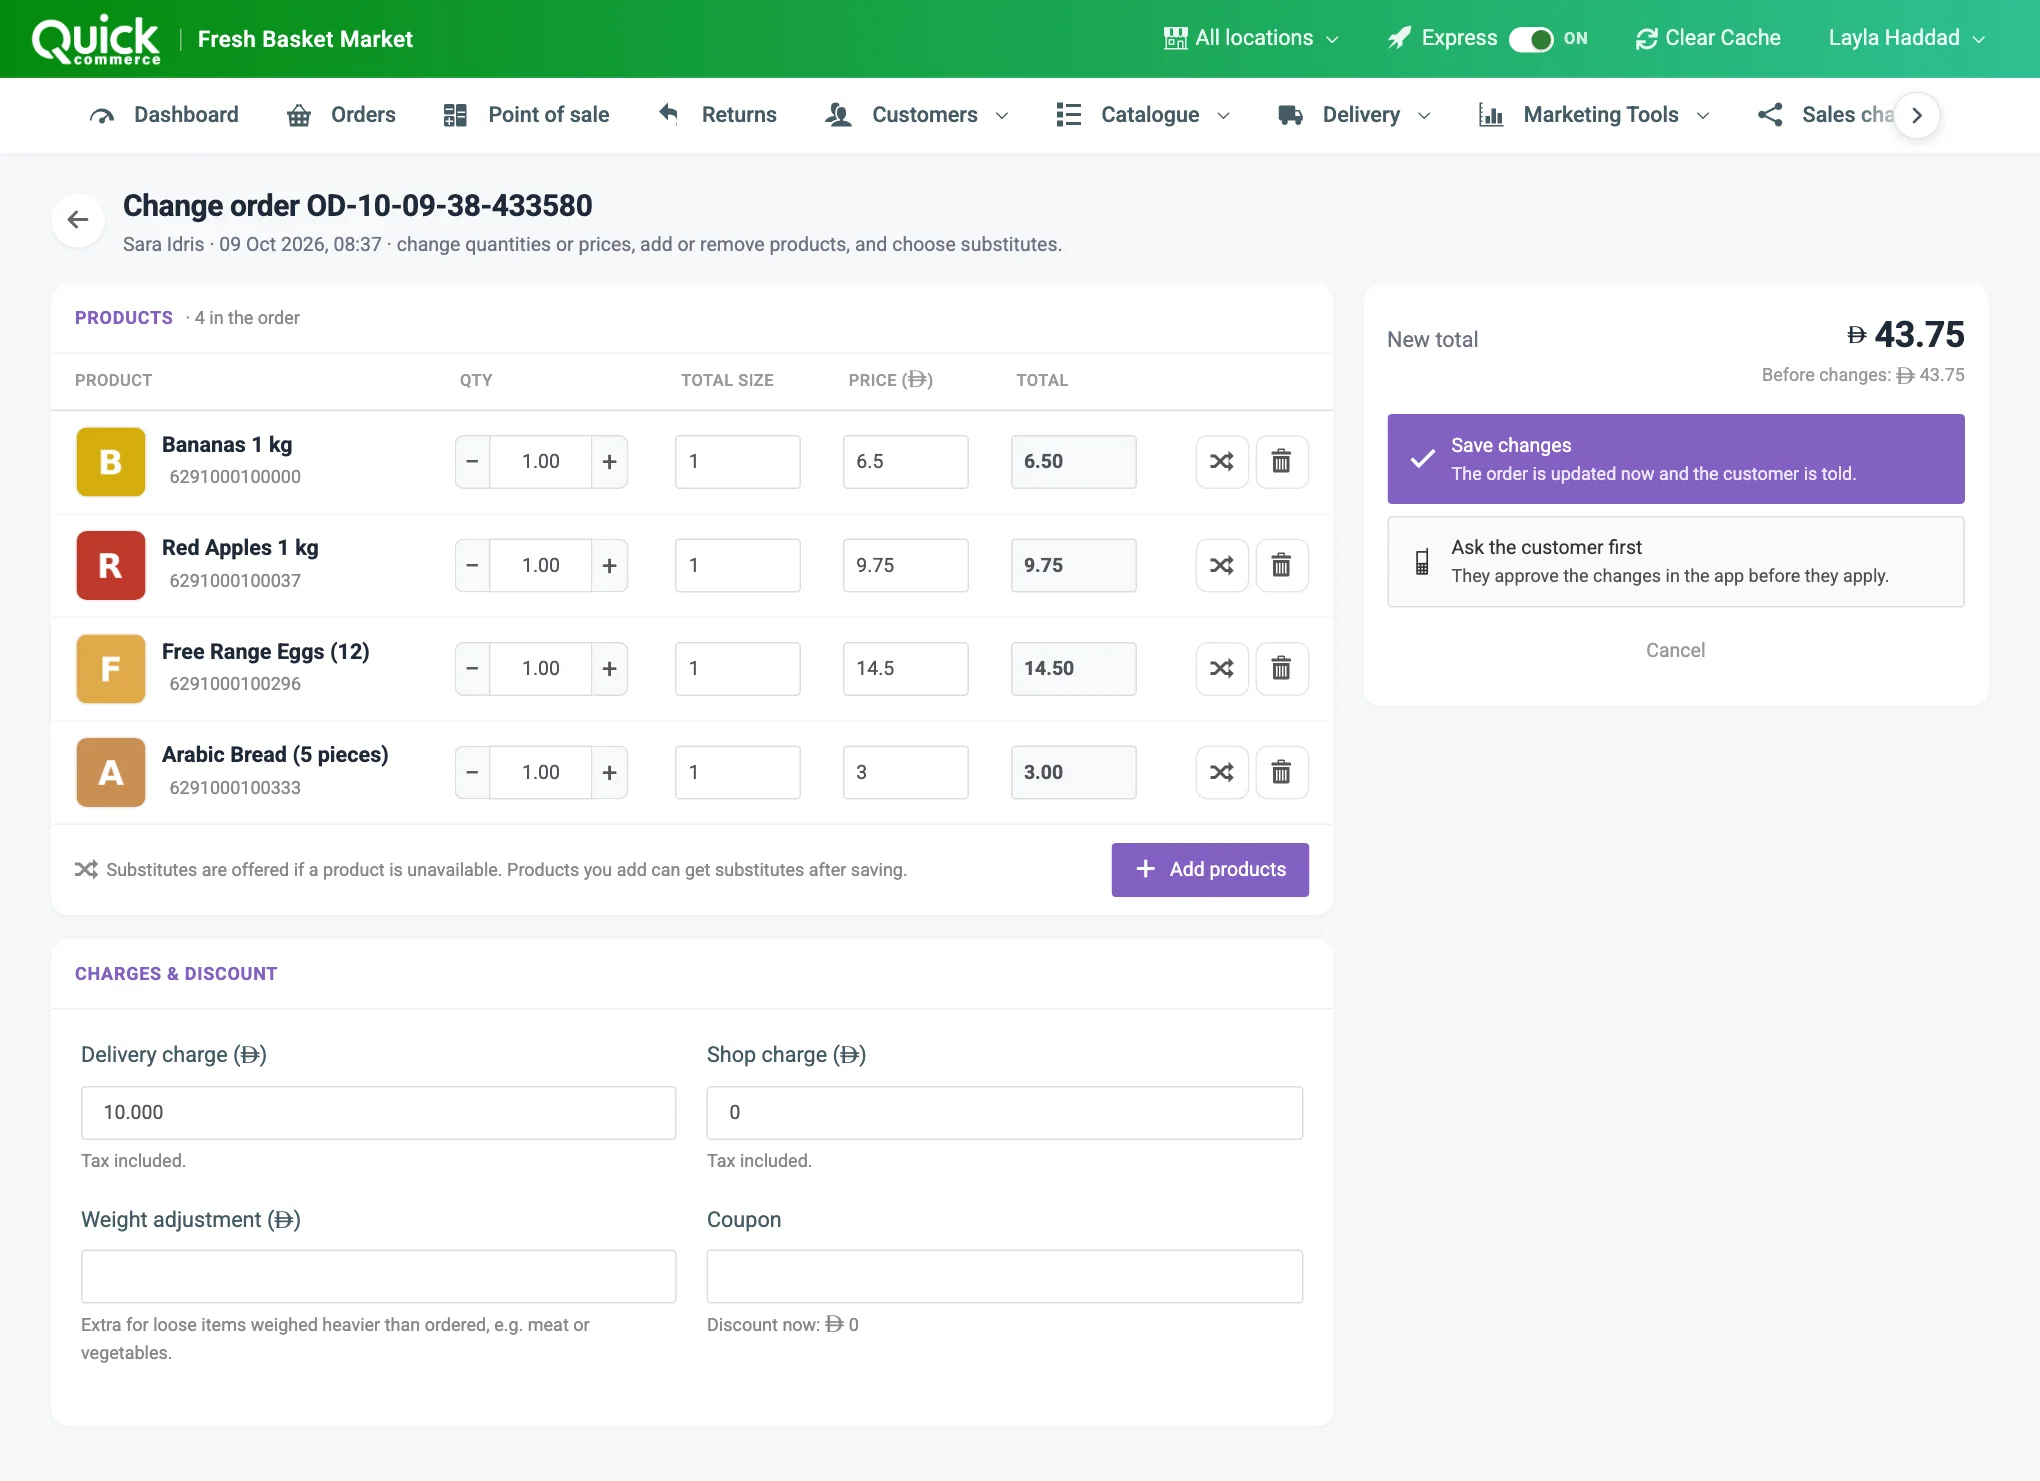Increase Arabic Bread quantity with plus
This screenshot has width=2040, height=1481.
609,772
